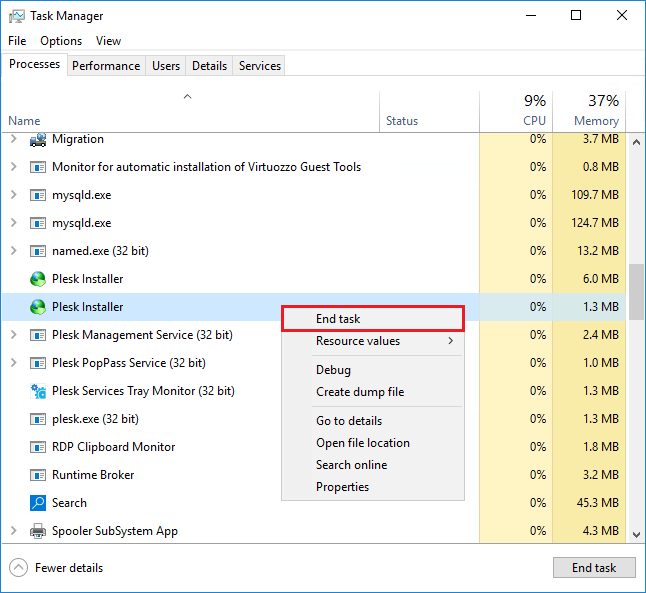Click the Migration process icon
Screen dimensions: 646x593
[x=38, y=139]
